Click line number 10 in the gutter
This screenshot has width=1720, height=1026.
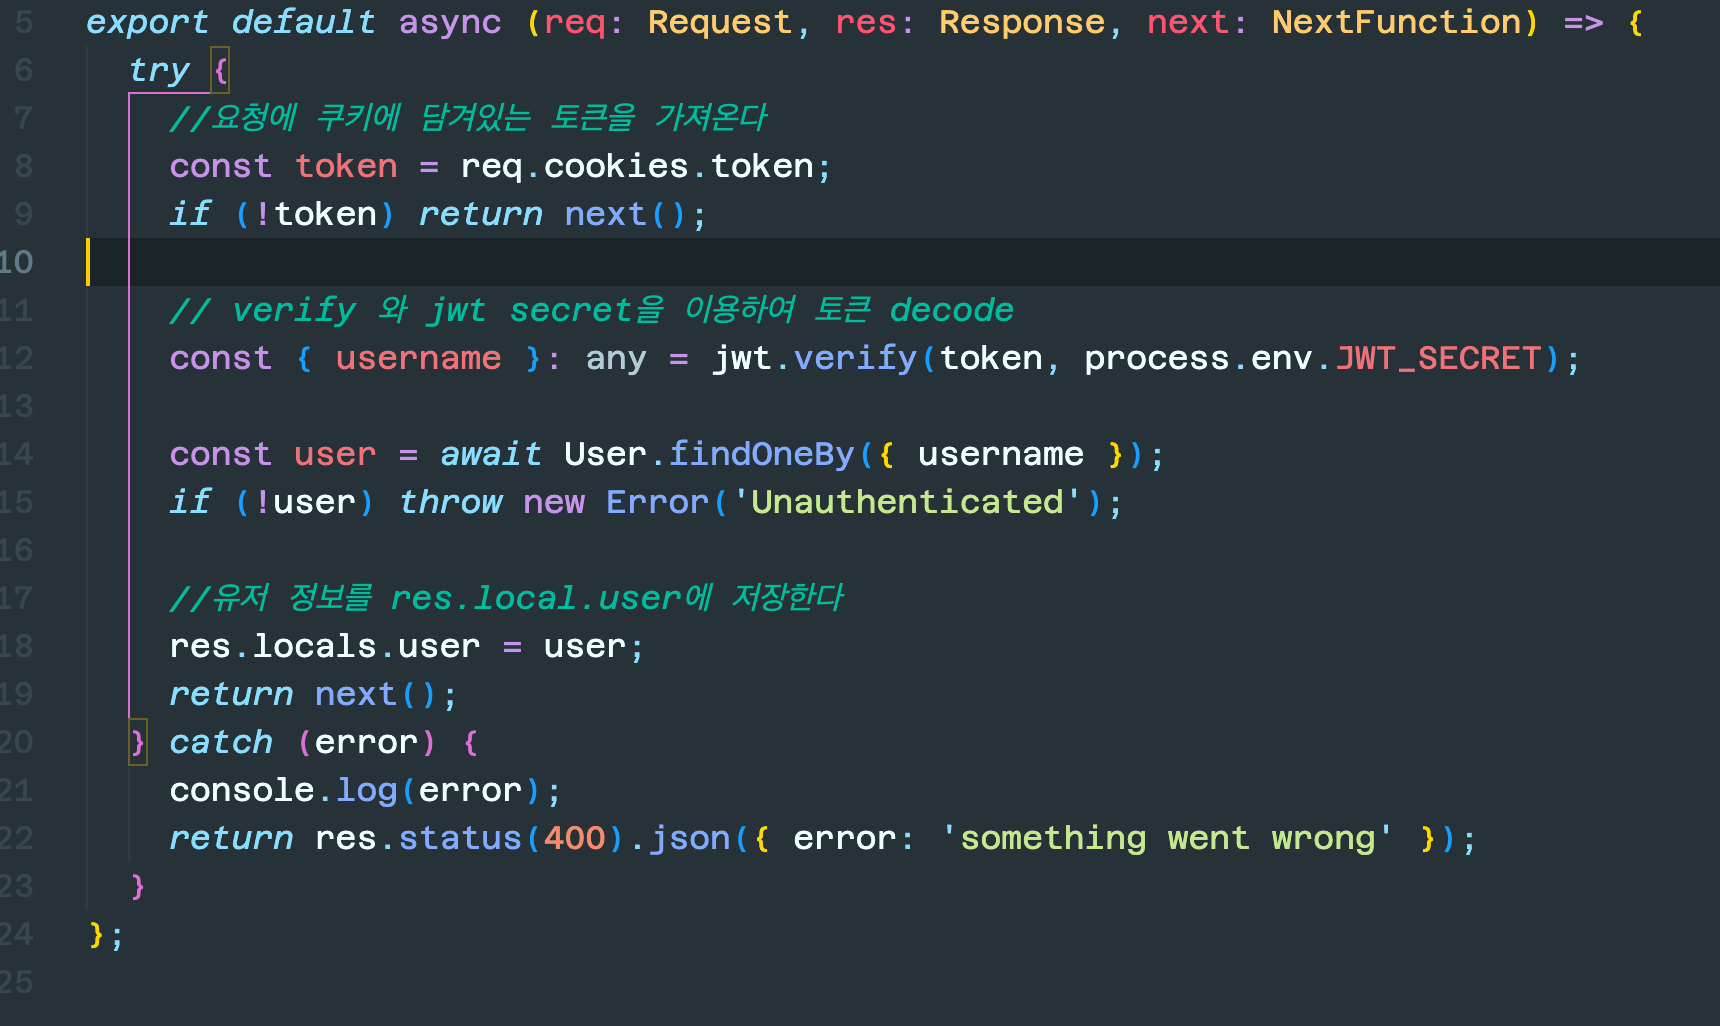(x=16, y=262)
